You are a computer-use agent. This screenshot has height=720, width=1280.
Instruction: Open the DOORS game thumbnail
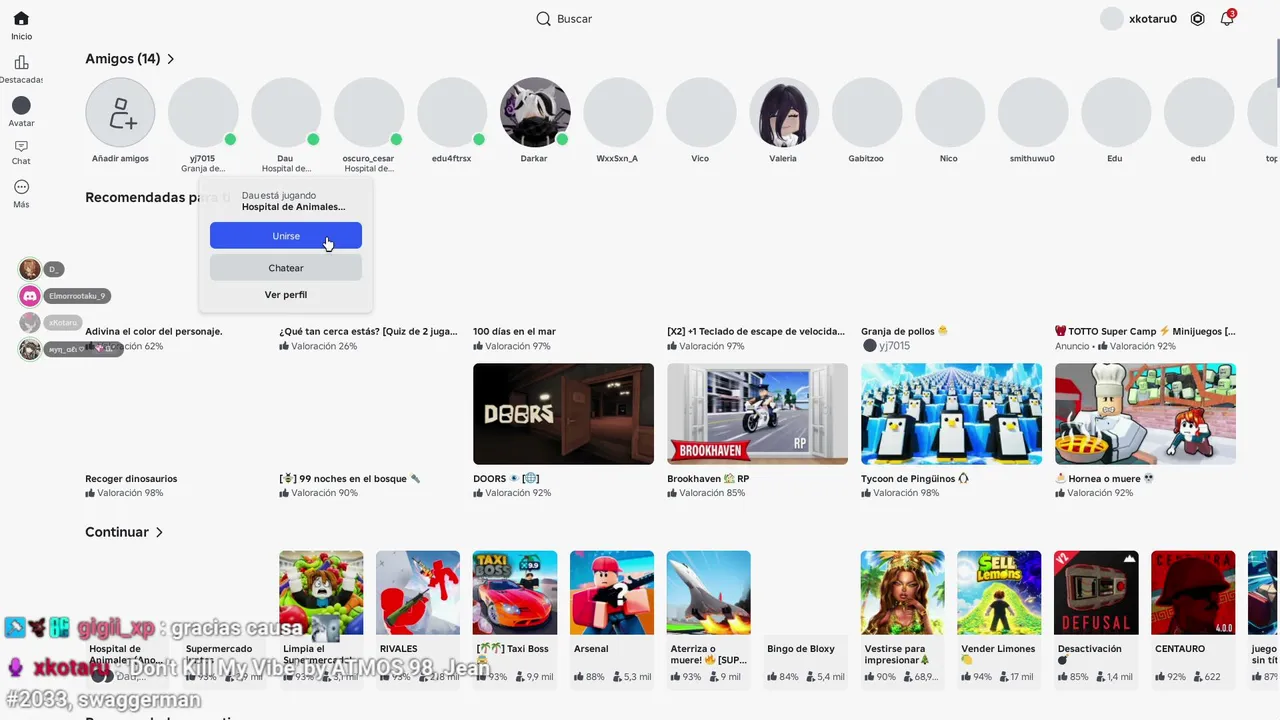[563, 414]
